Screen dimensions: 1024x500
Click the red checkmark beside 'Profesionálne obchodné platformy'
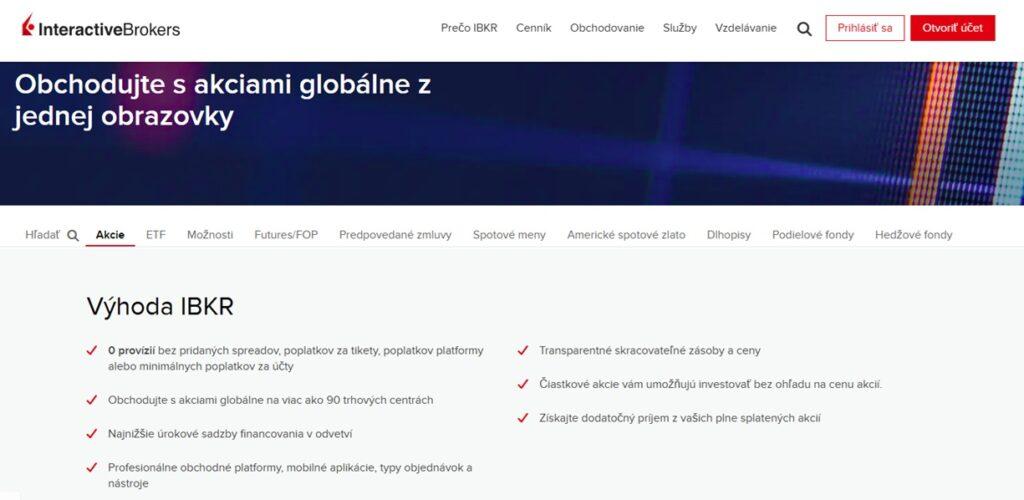tap(91, 468)
